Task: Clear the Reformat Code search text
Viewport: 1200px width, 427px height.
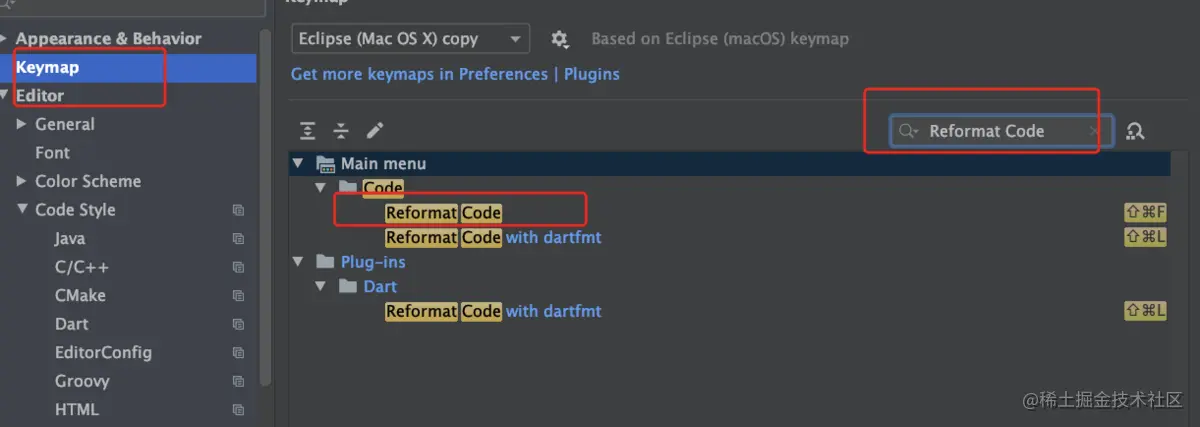Action: (x=1094, y=131)
